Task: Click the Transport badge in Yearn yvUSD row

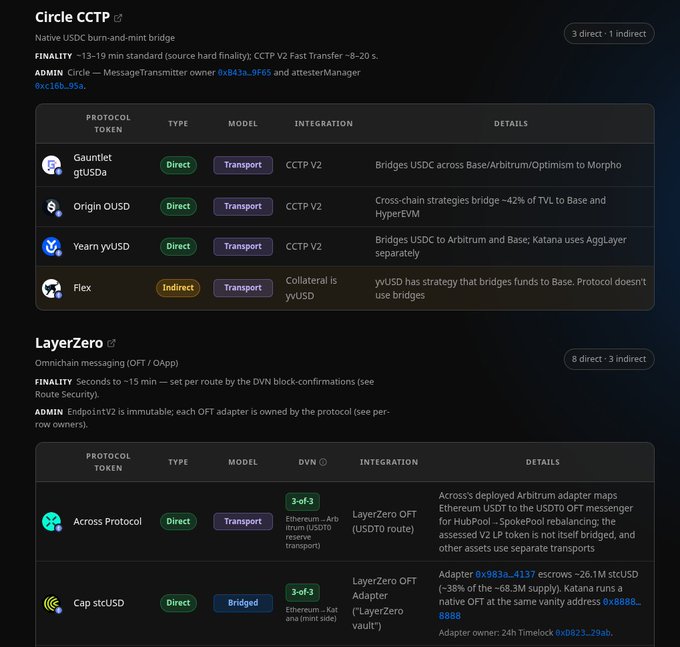Action: 243,246
